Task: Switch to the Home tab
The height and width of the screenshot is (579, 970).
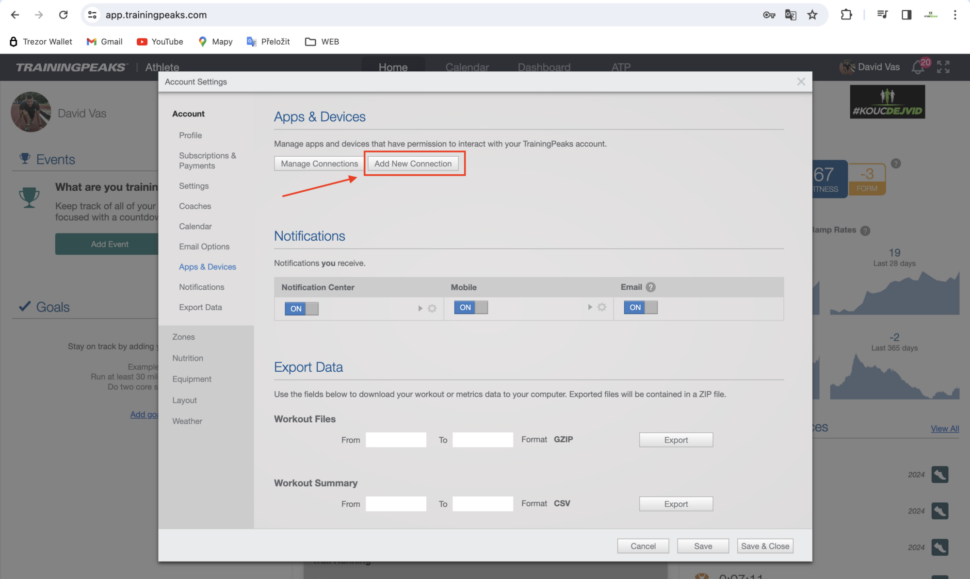Action: (x=393, y=67)
